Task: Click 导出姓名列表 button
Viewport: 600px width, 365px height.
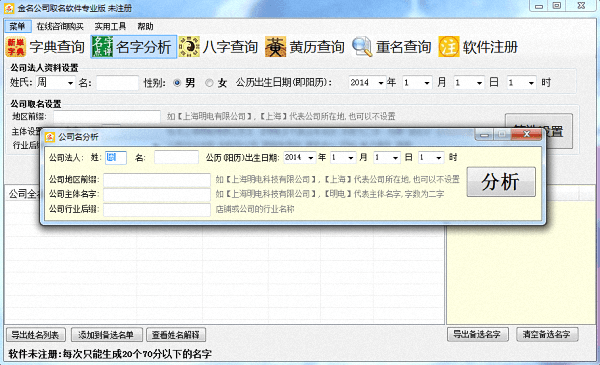Action: click(x=36, y=335)
